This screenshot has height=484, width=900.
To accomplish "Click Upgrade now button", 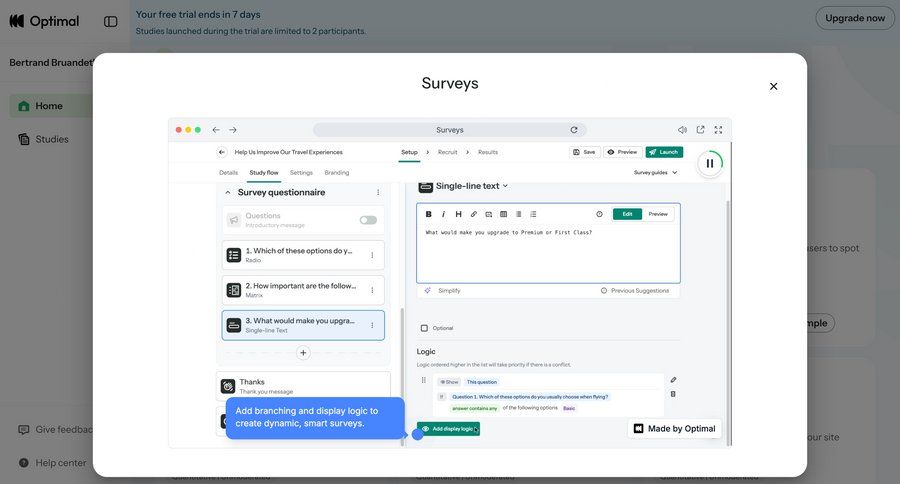I will 855,18.
